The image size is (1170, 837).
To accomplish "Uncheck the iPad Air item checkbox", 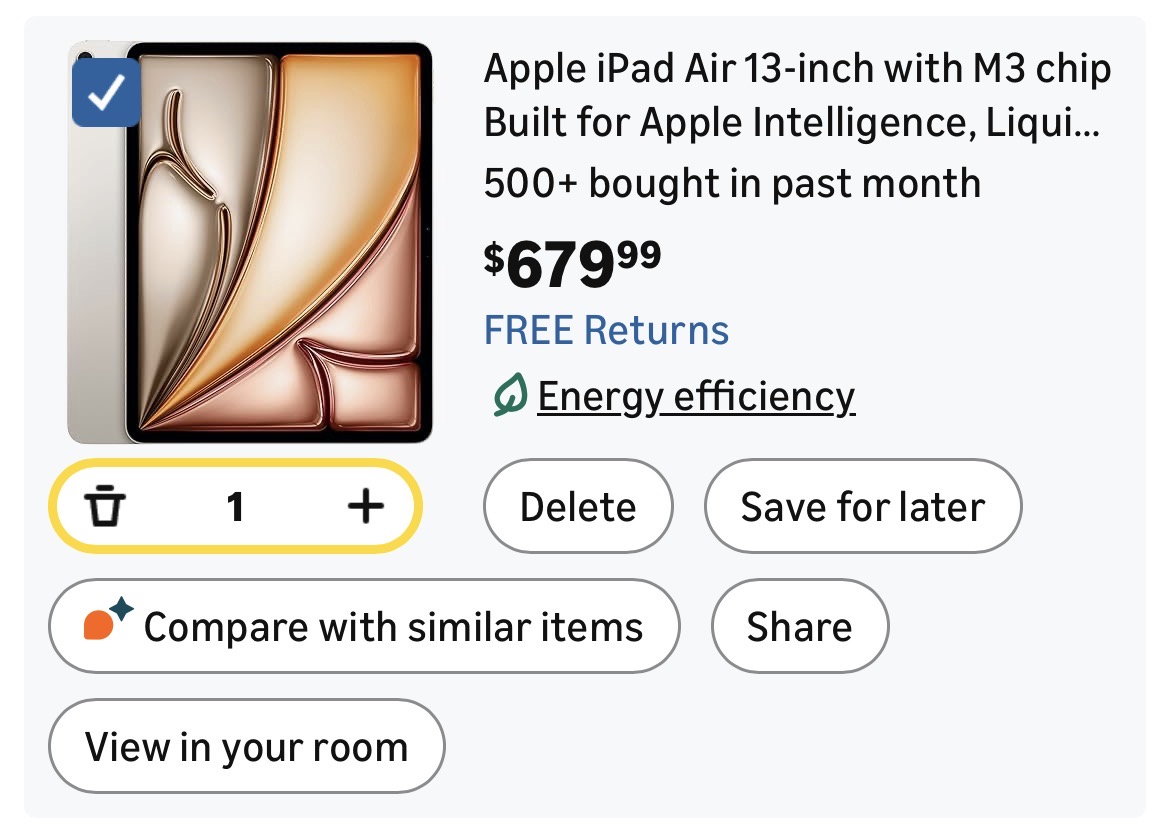I will coord(105,93).
